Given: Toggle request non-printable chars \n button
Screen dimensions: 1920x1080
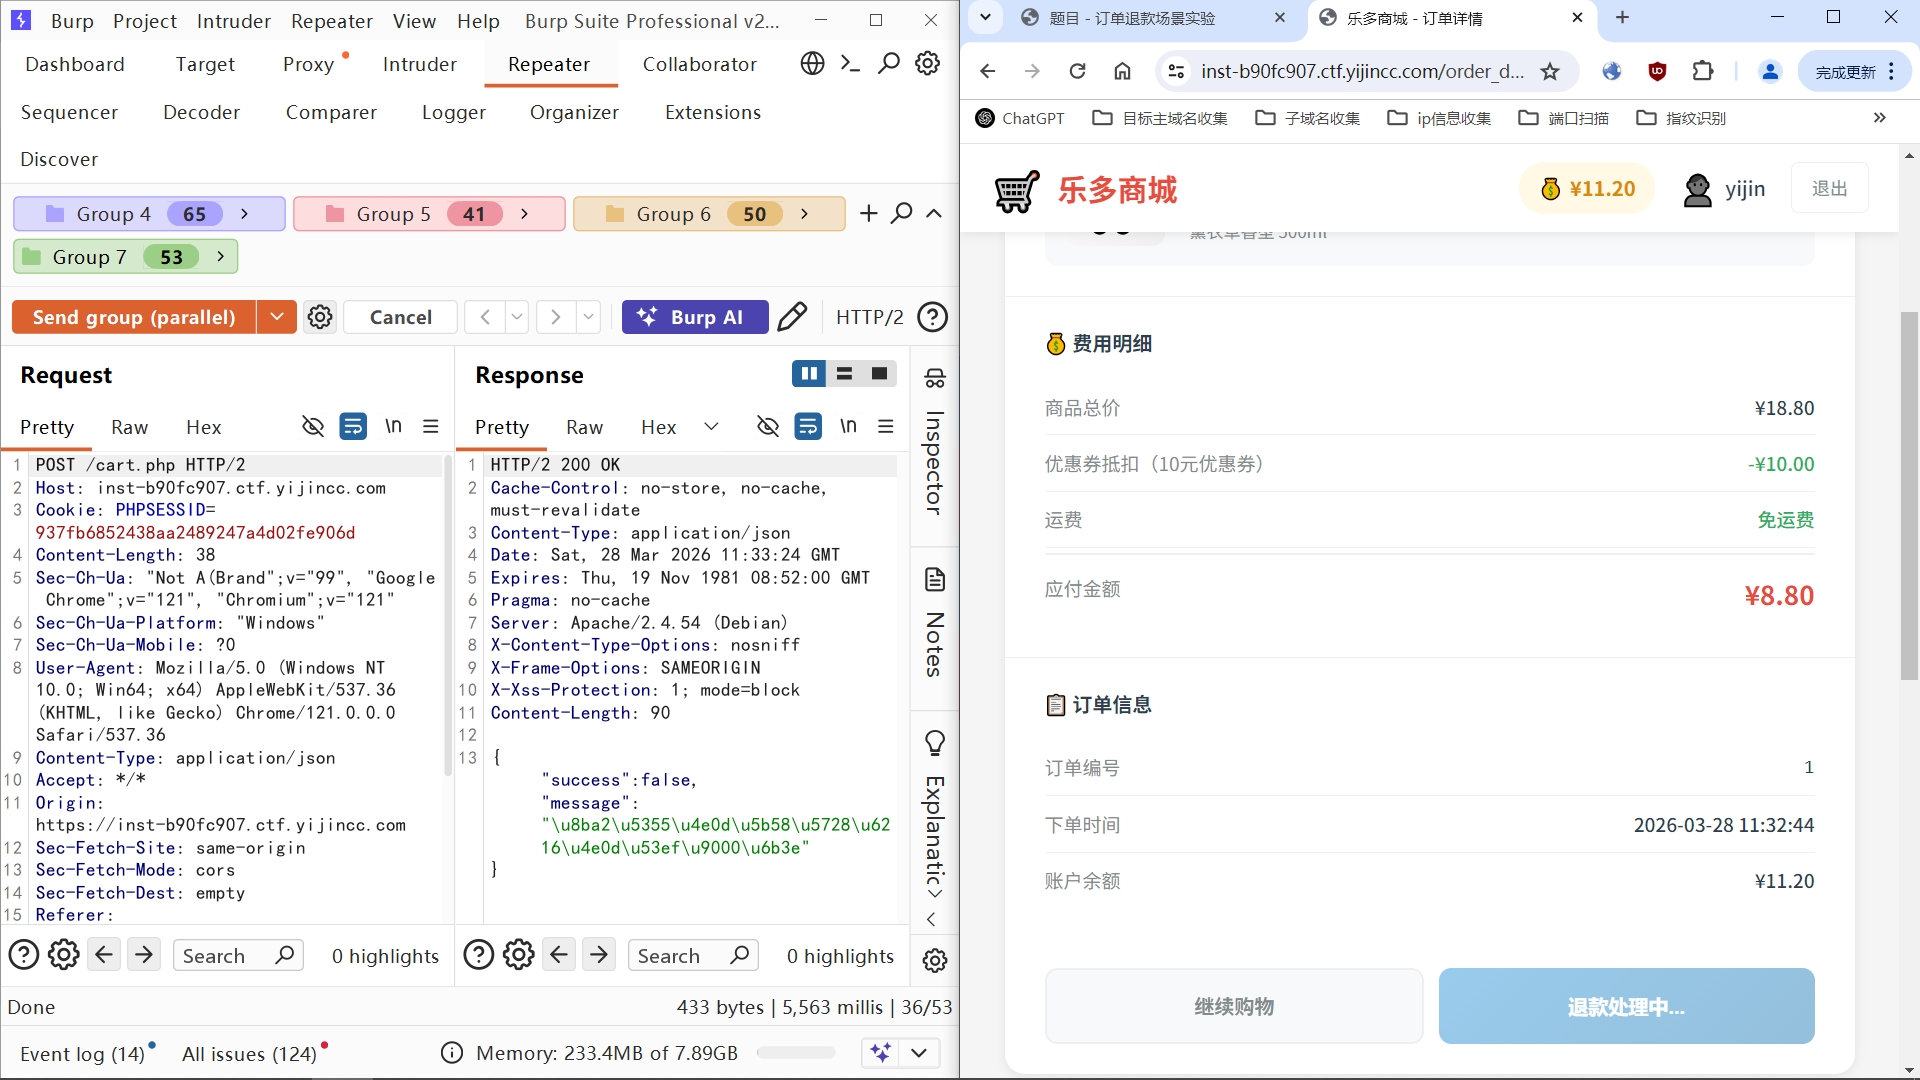Looking at the screenshot, I should click(x=394, y=427).
